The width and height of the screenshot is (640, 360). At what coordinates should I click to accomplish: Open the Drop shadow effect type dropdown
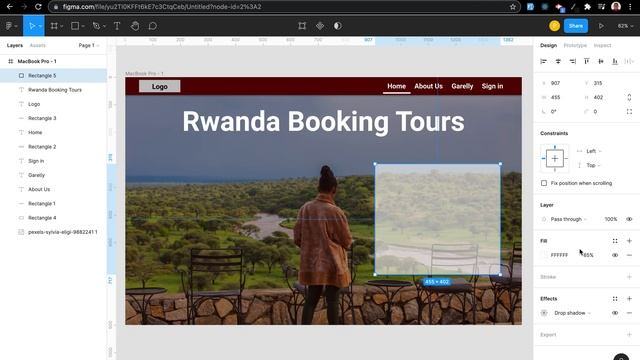(573, 313)
